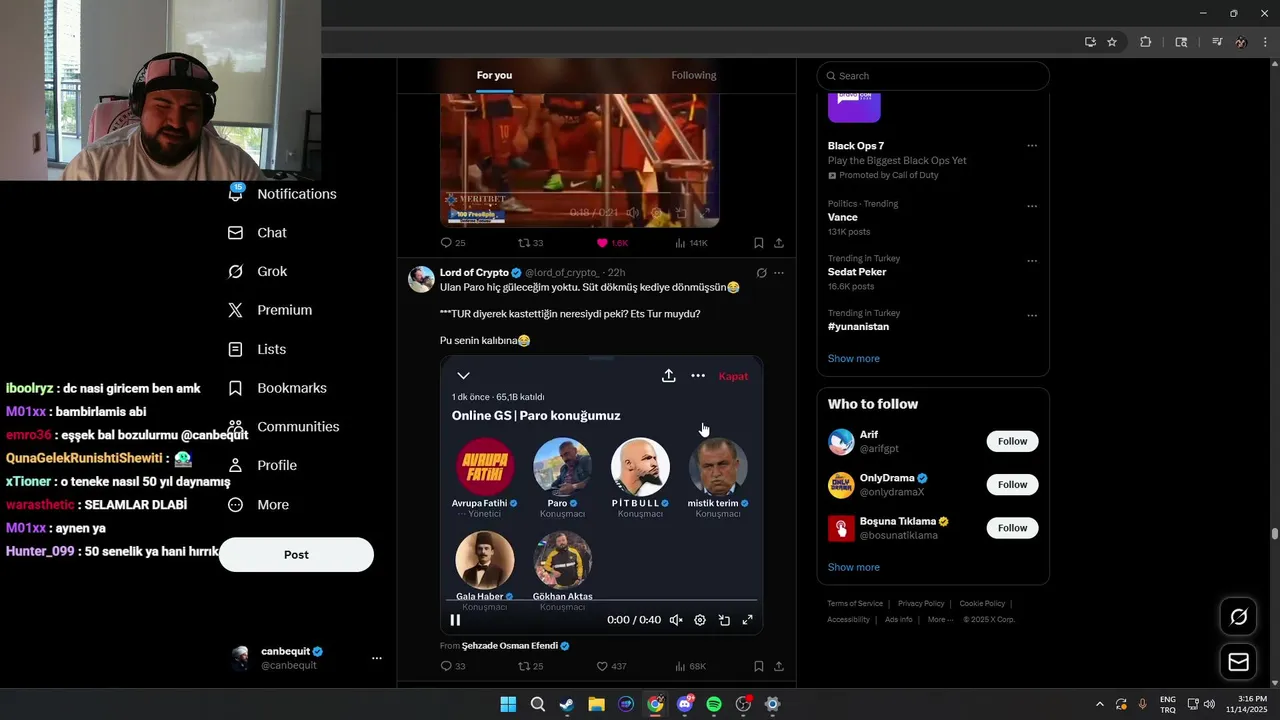Open Chrome Extensions puzzle icon
The image size is (1280, 720).
click(1146, 42)
